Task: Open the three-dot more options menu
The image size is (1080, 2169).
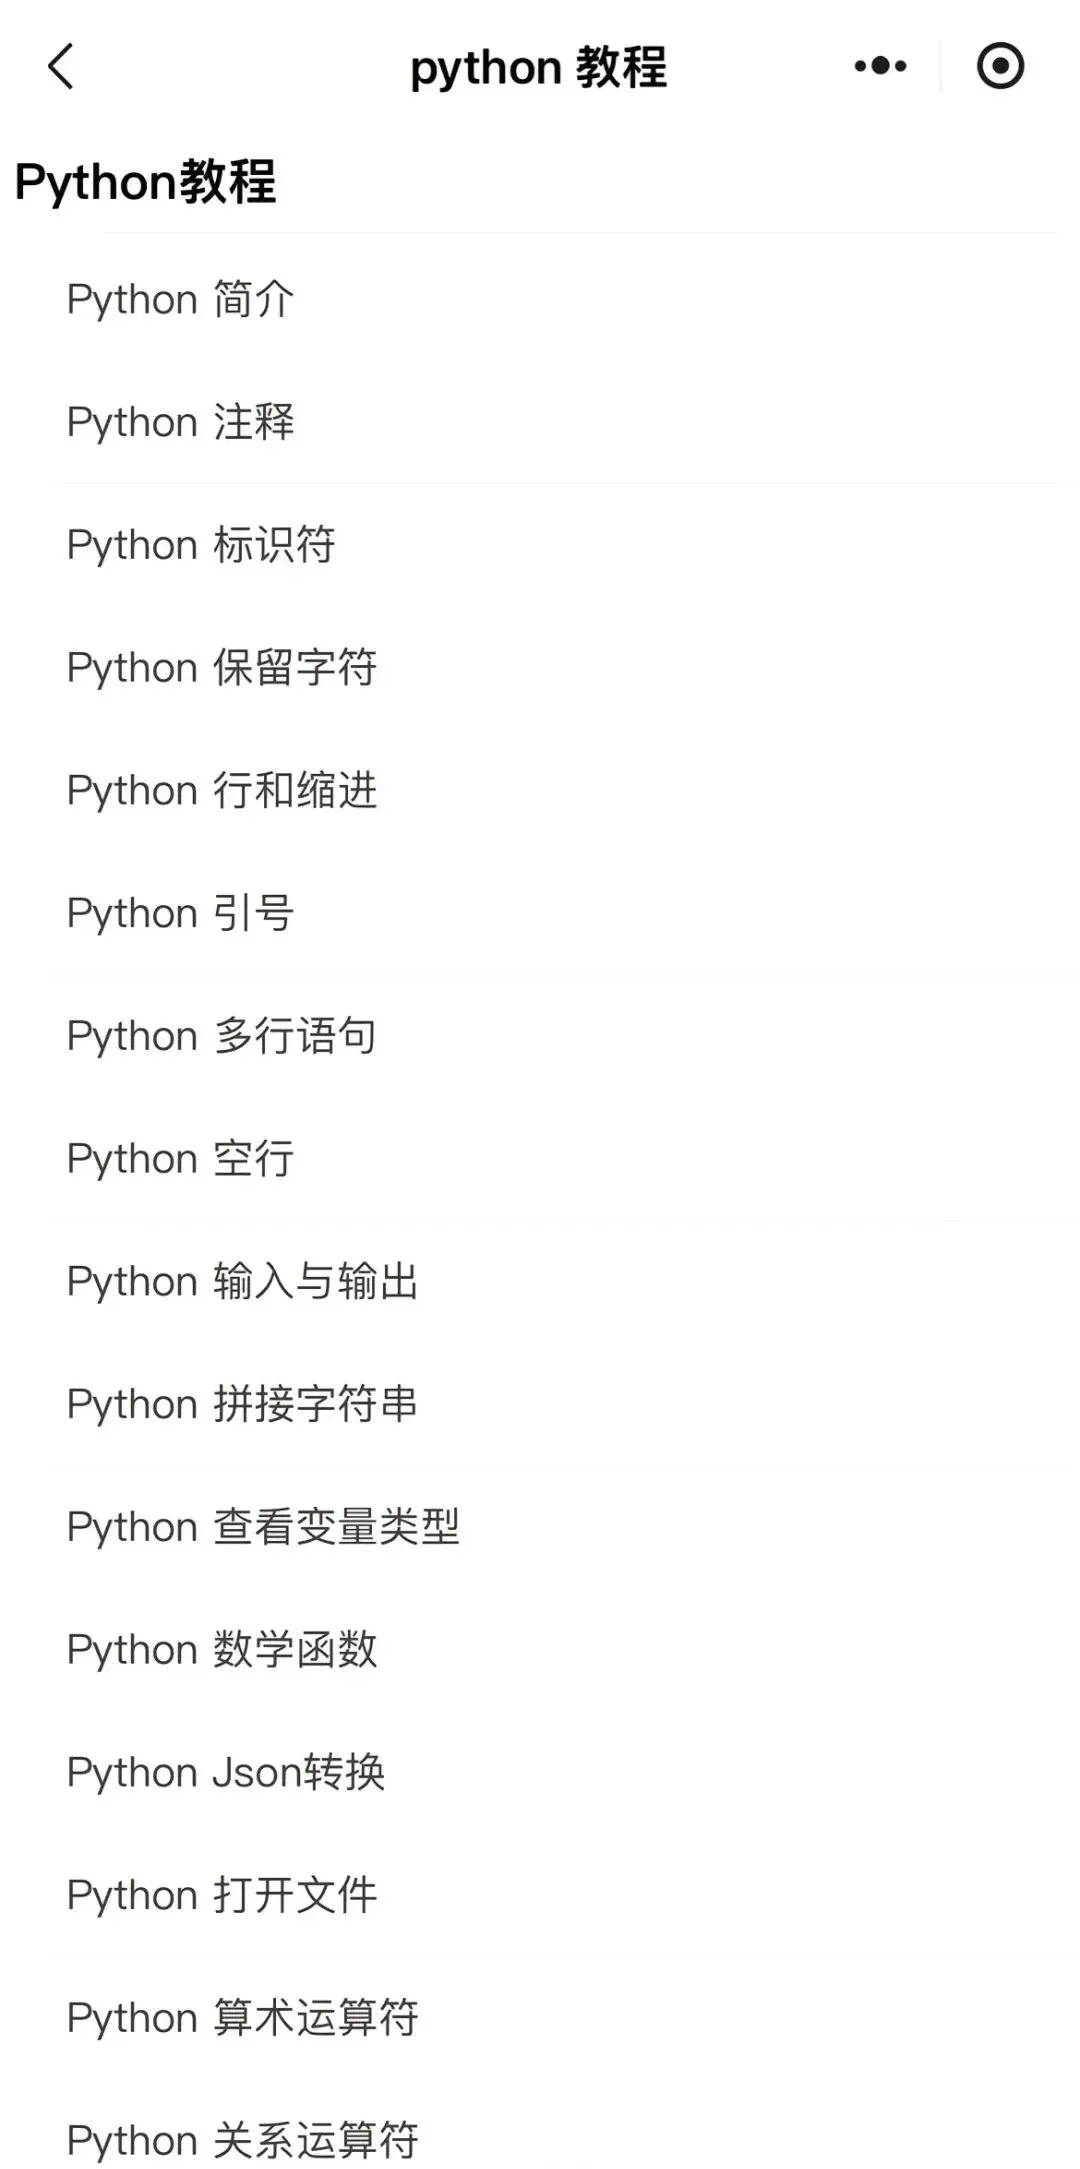Action: [x=881, y=67]
